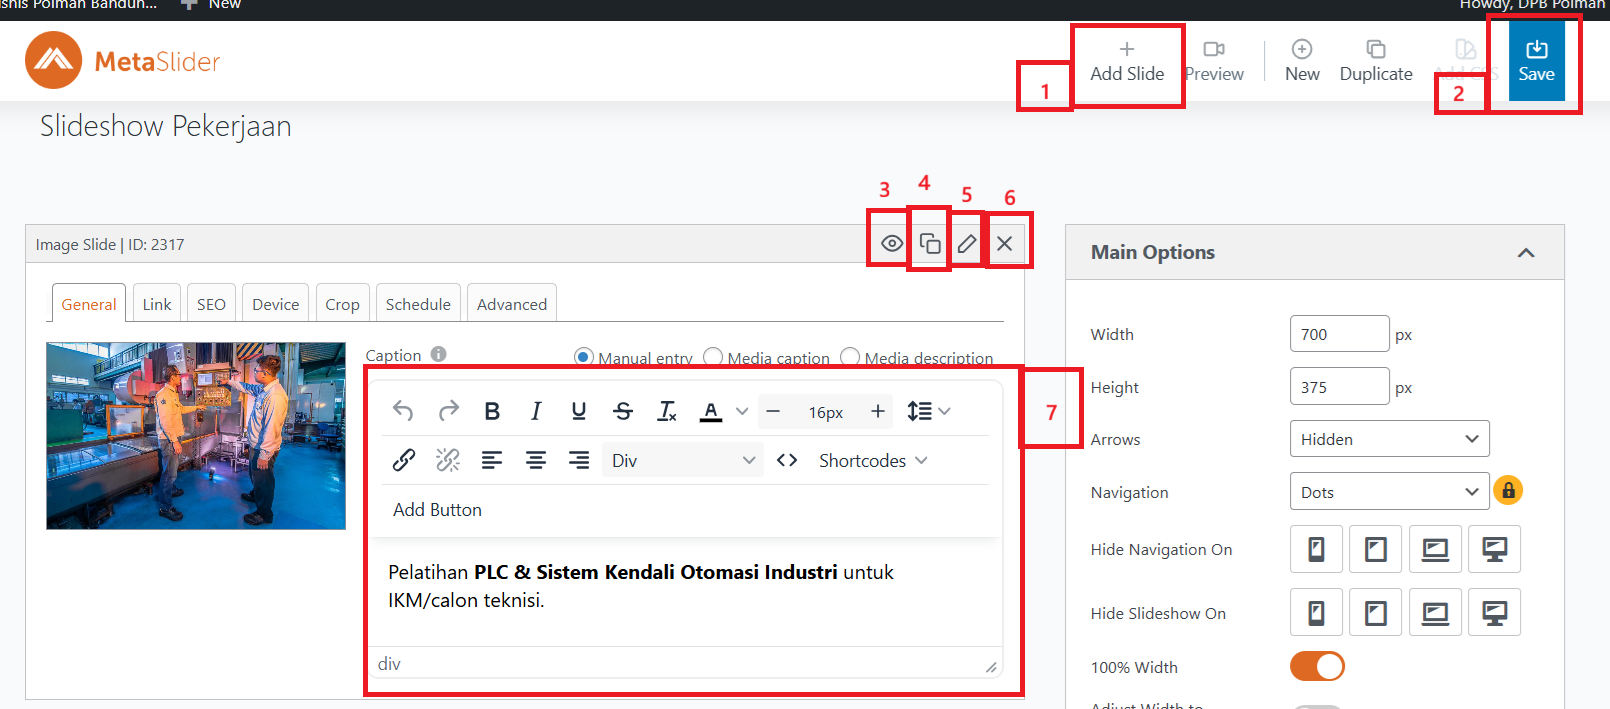Image resolution: width=1610 pixels, height=709 pixels.
Task: Open the Schedule tab
Action: click(418, 304)
